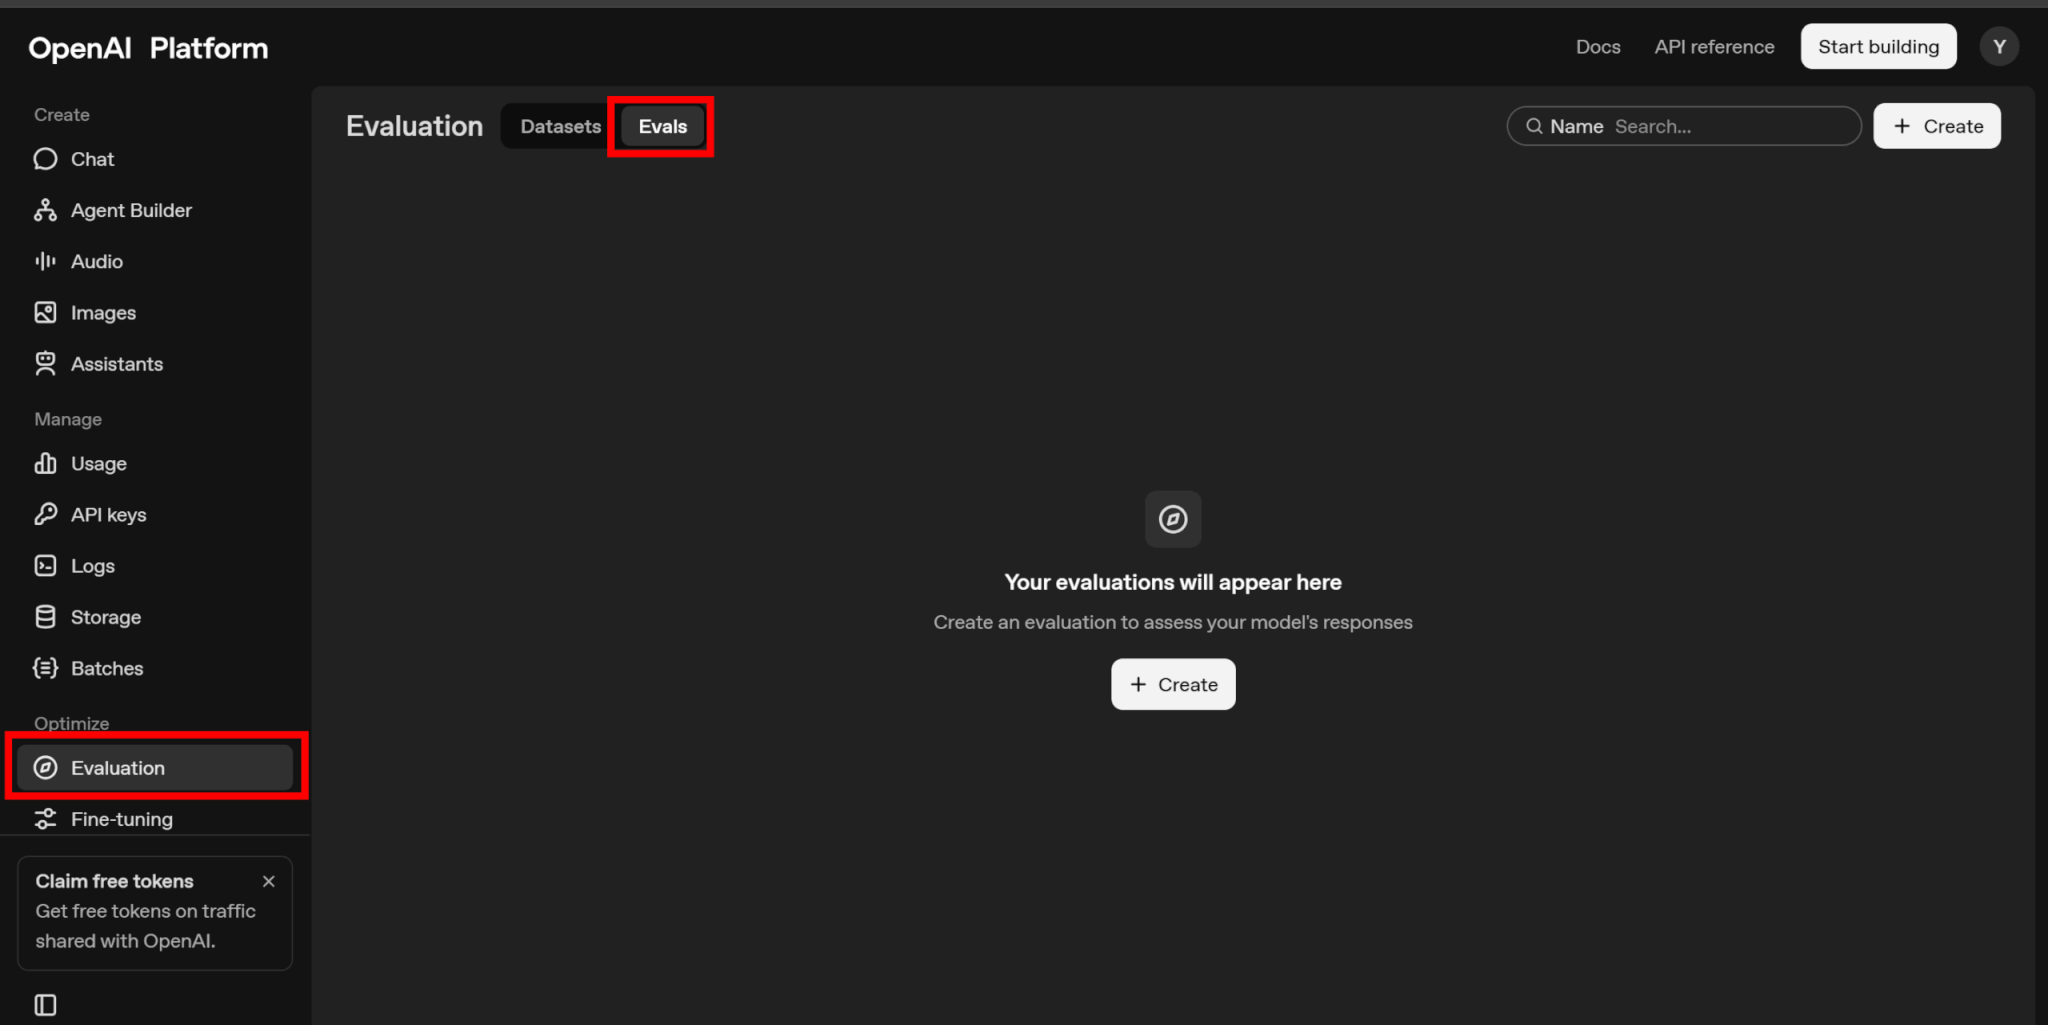Screen dimensions: 2048x1025
Task: Open the user account avatar menu
Action: pos(1999,47)
